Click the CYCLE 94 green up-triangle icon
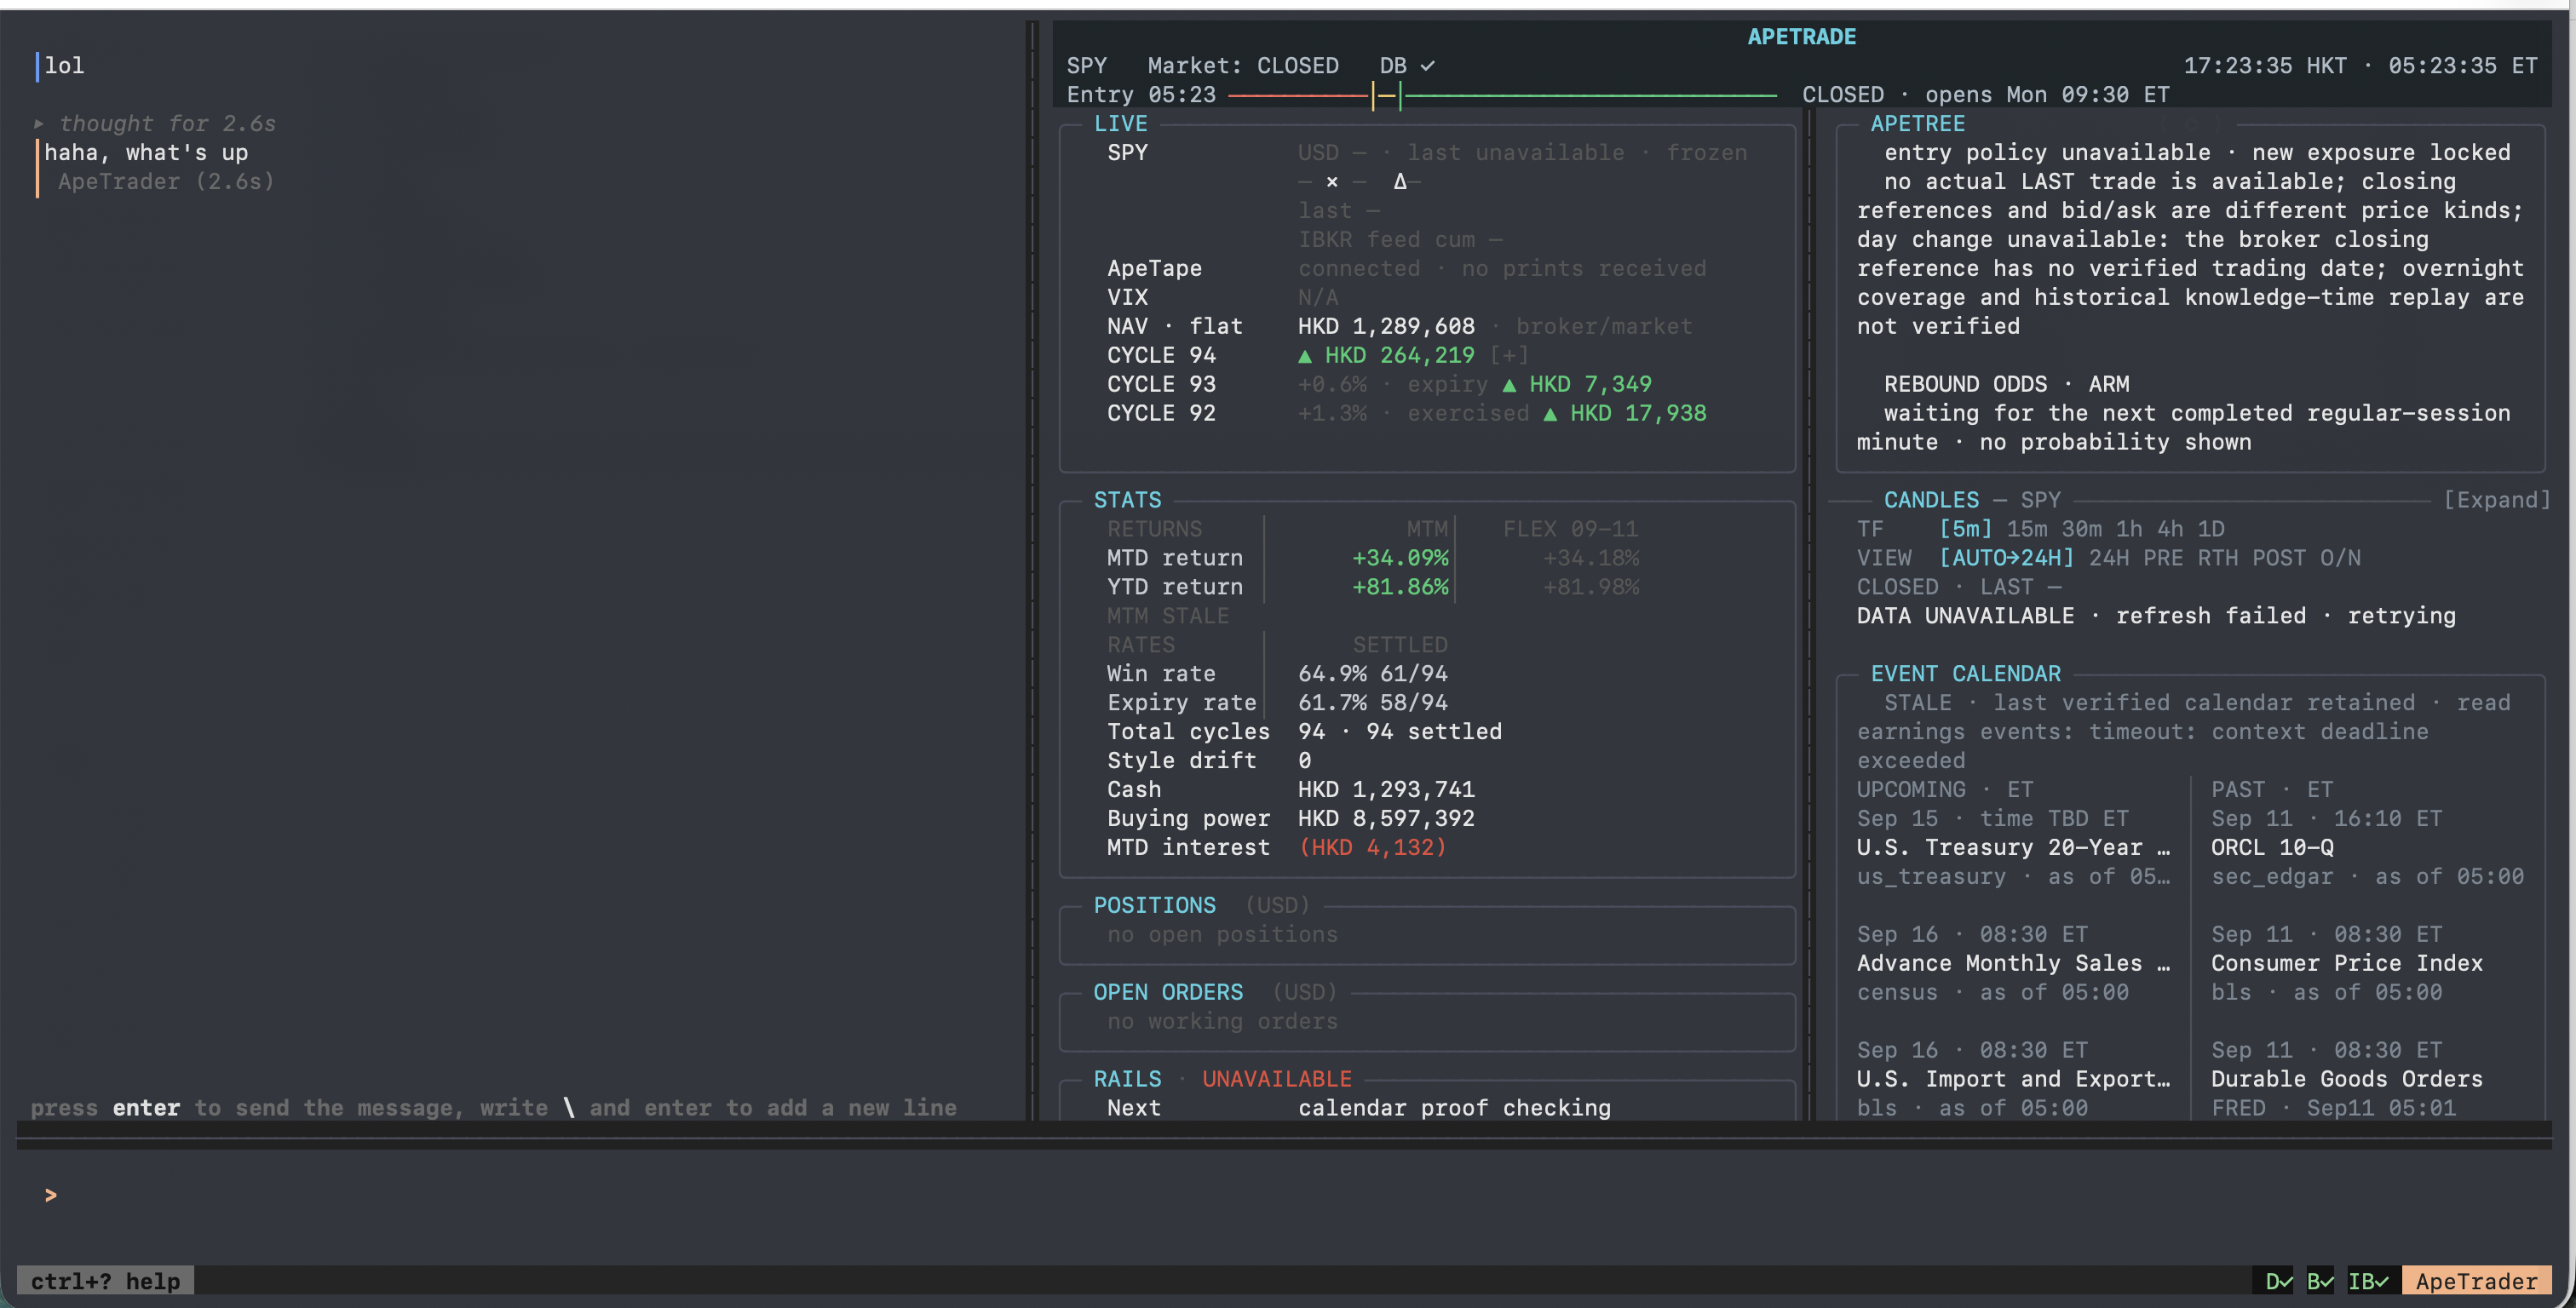 click(x=1305, y=355)
